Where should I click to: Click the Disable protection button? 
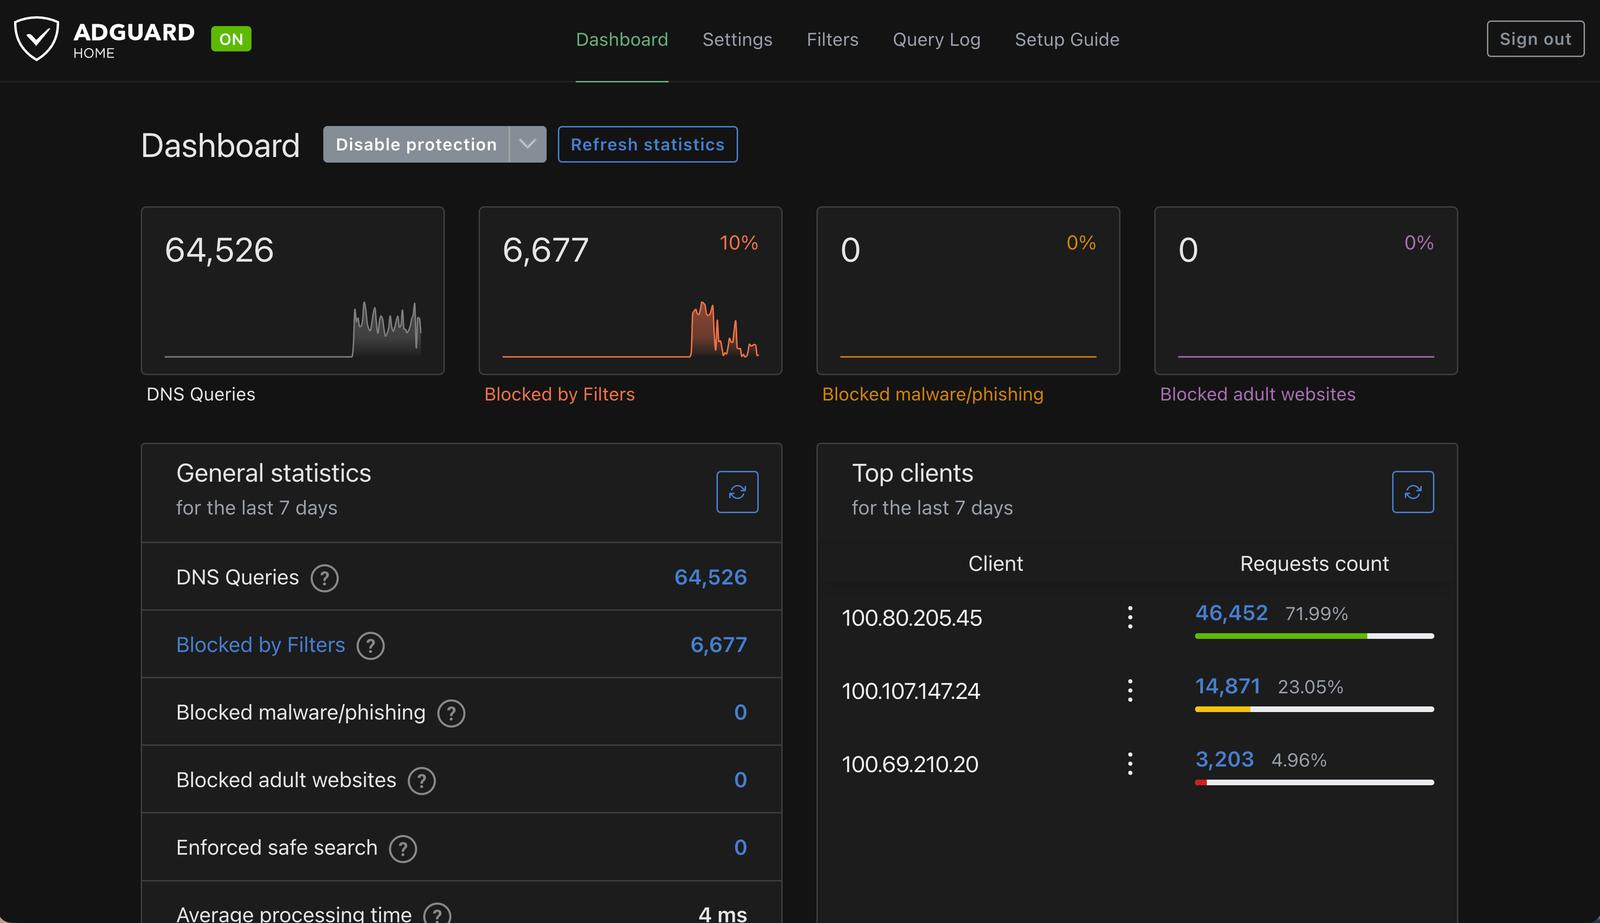(x=416, y=144)
